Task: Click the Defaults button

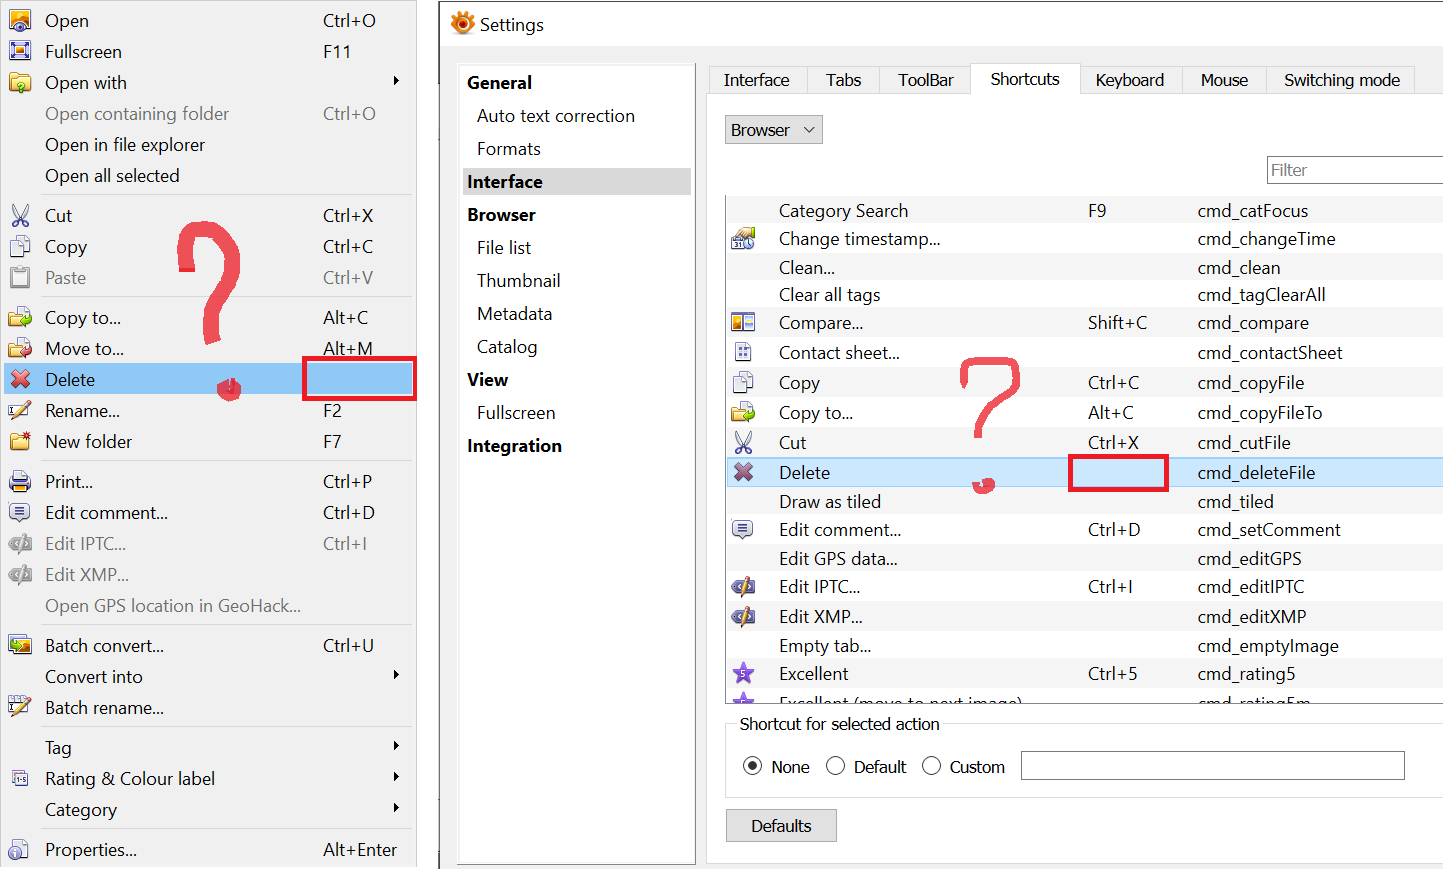Action: [781, 826]
